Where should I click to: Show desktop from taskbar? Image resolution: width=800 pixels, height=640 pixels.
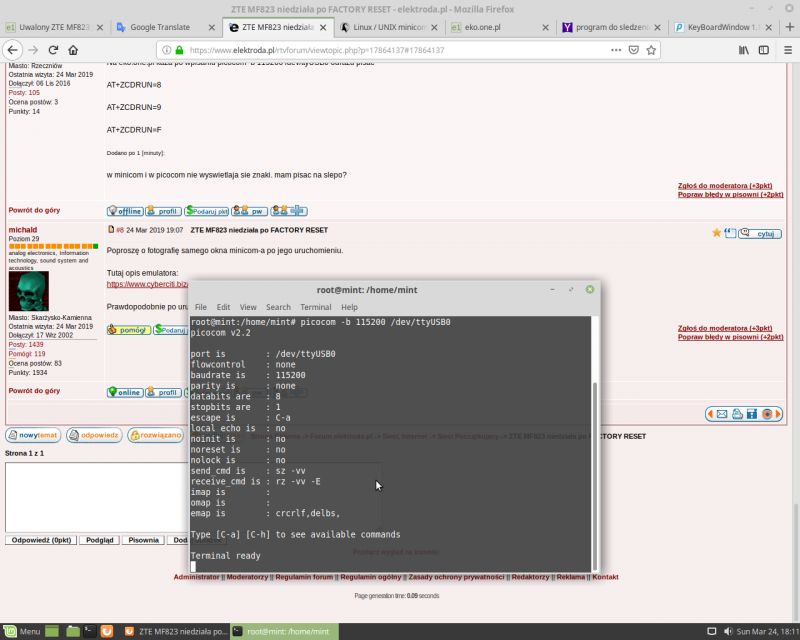coord(52,631)
